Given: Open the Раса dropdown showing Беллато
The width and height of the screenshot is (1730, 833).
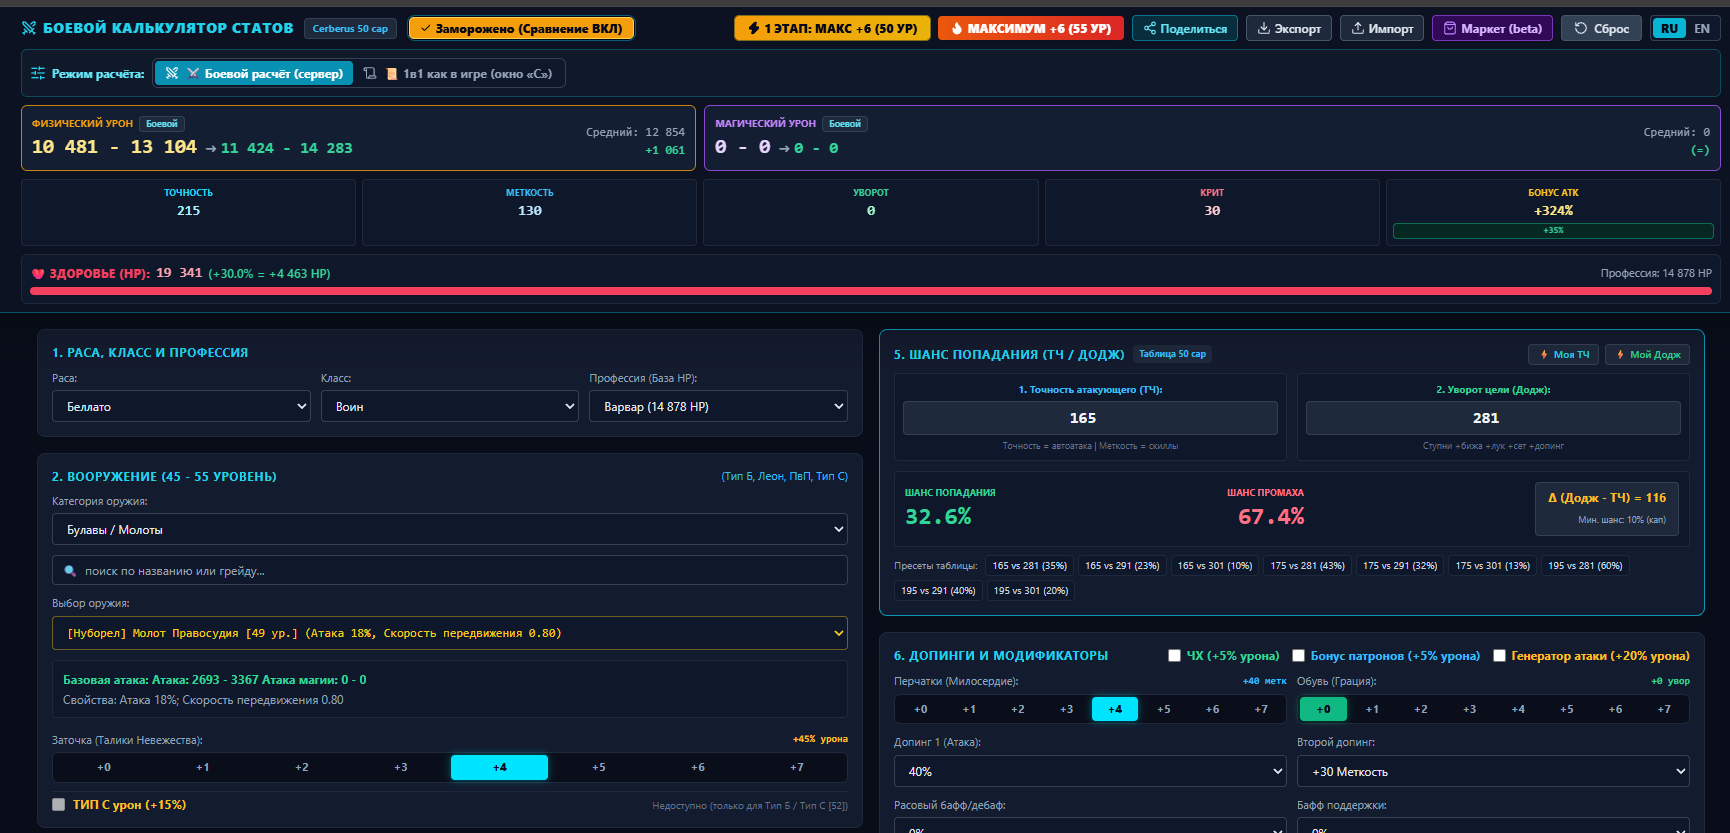Looking at the screenshot, I should coord(181,406).
